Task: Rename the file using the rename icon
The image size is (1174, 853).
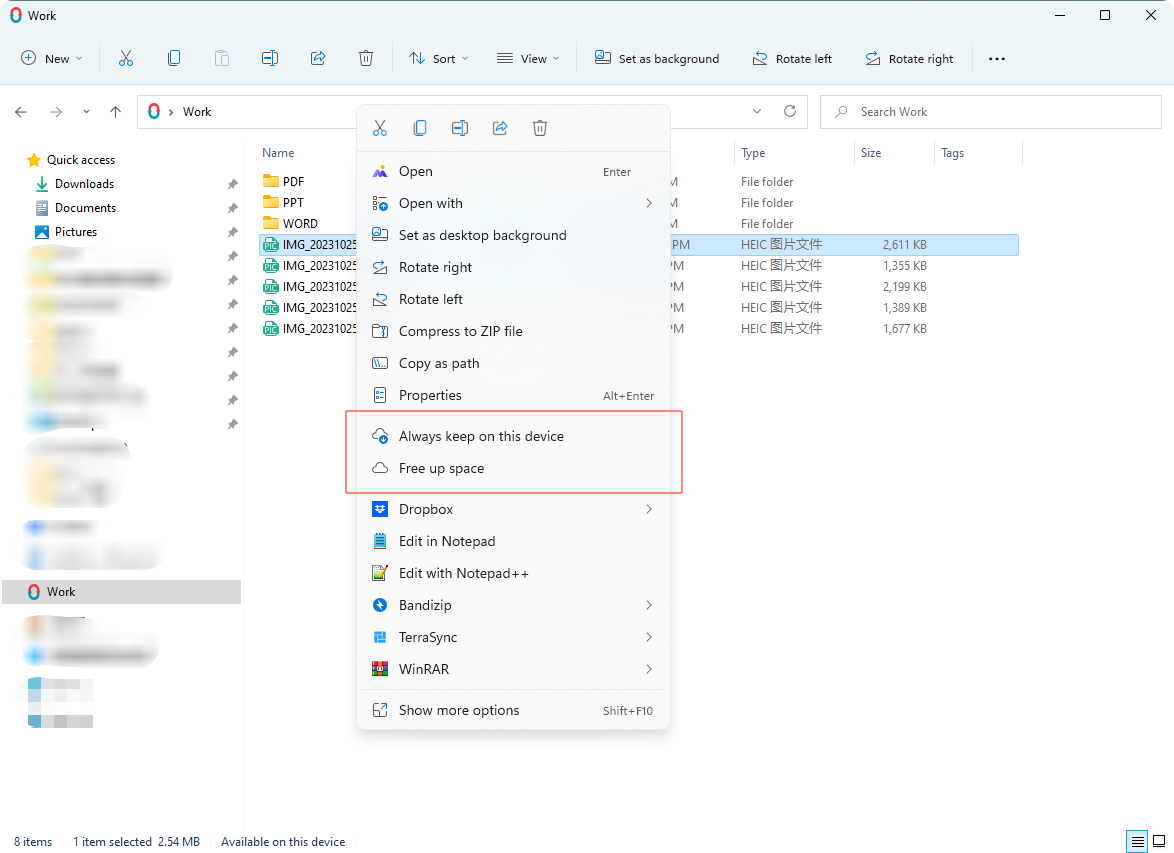Action: tap(460, 128)
